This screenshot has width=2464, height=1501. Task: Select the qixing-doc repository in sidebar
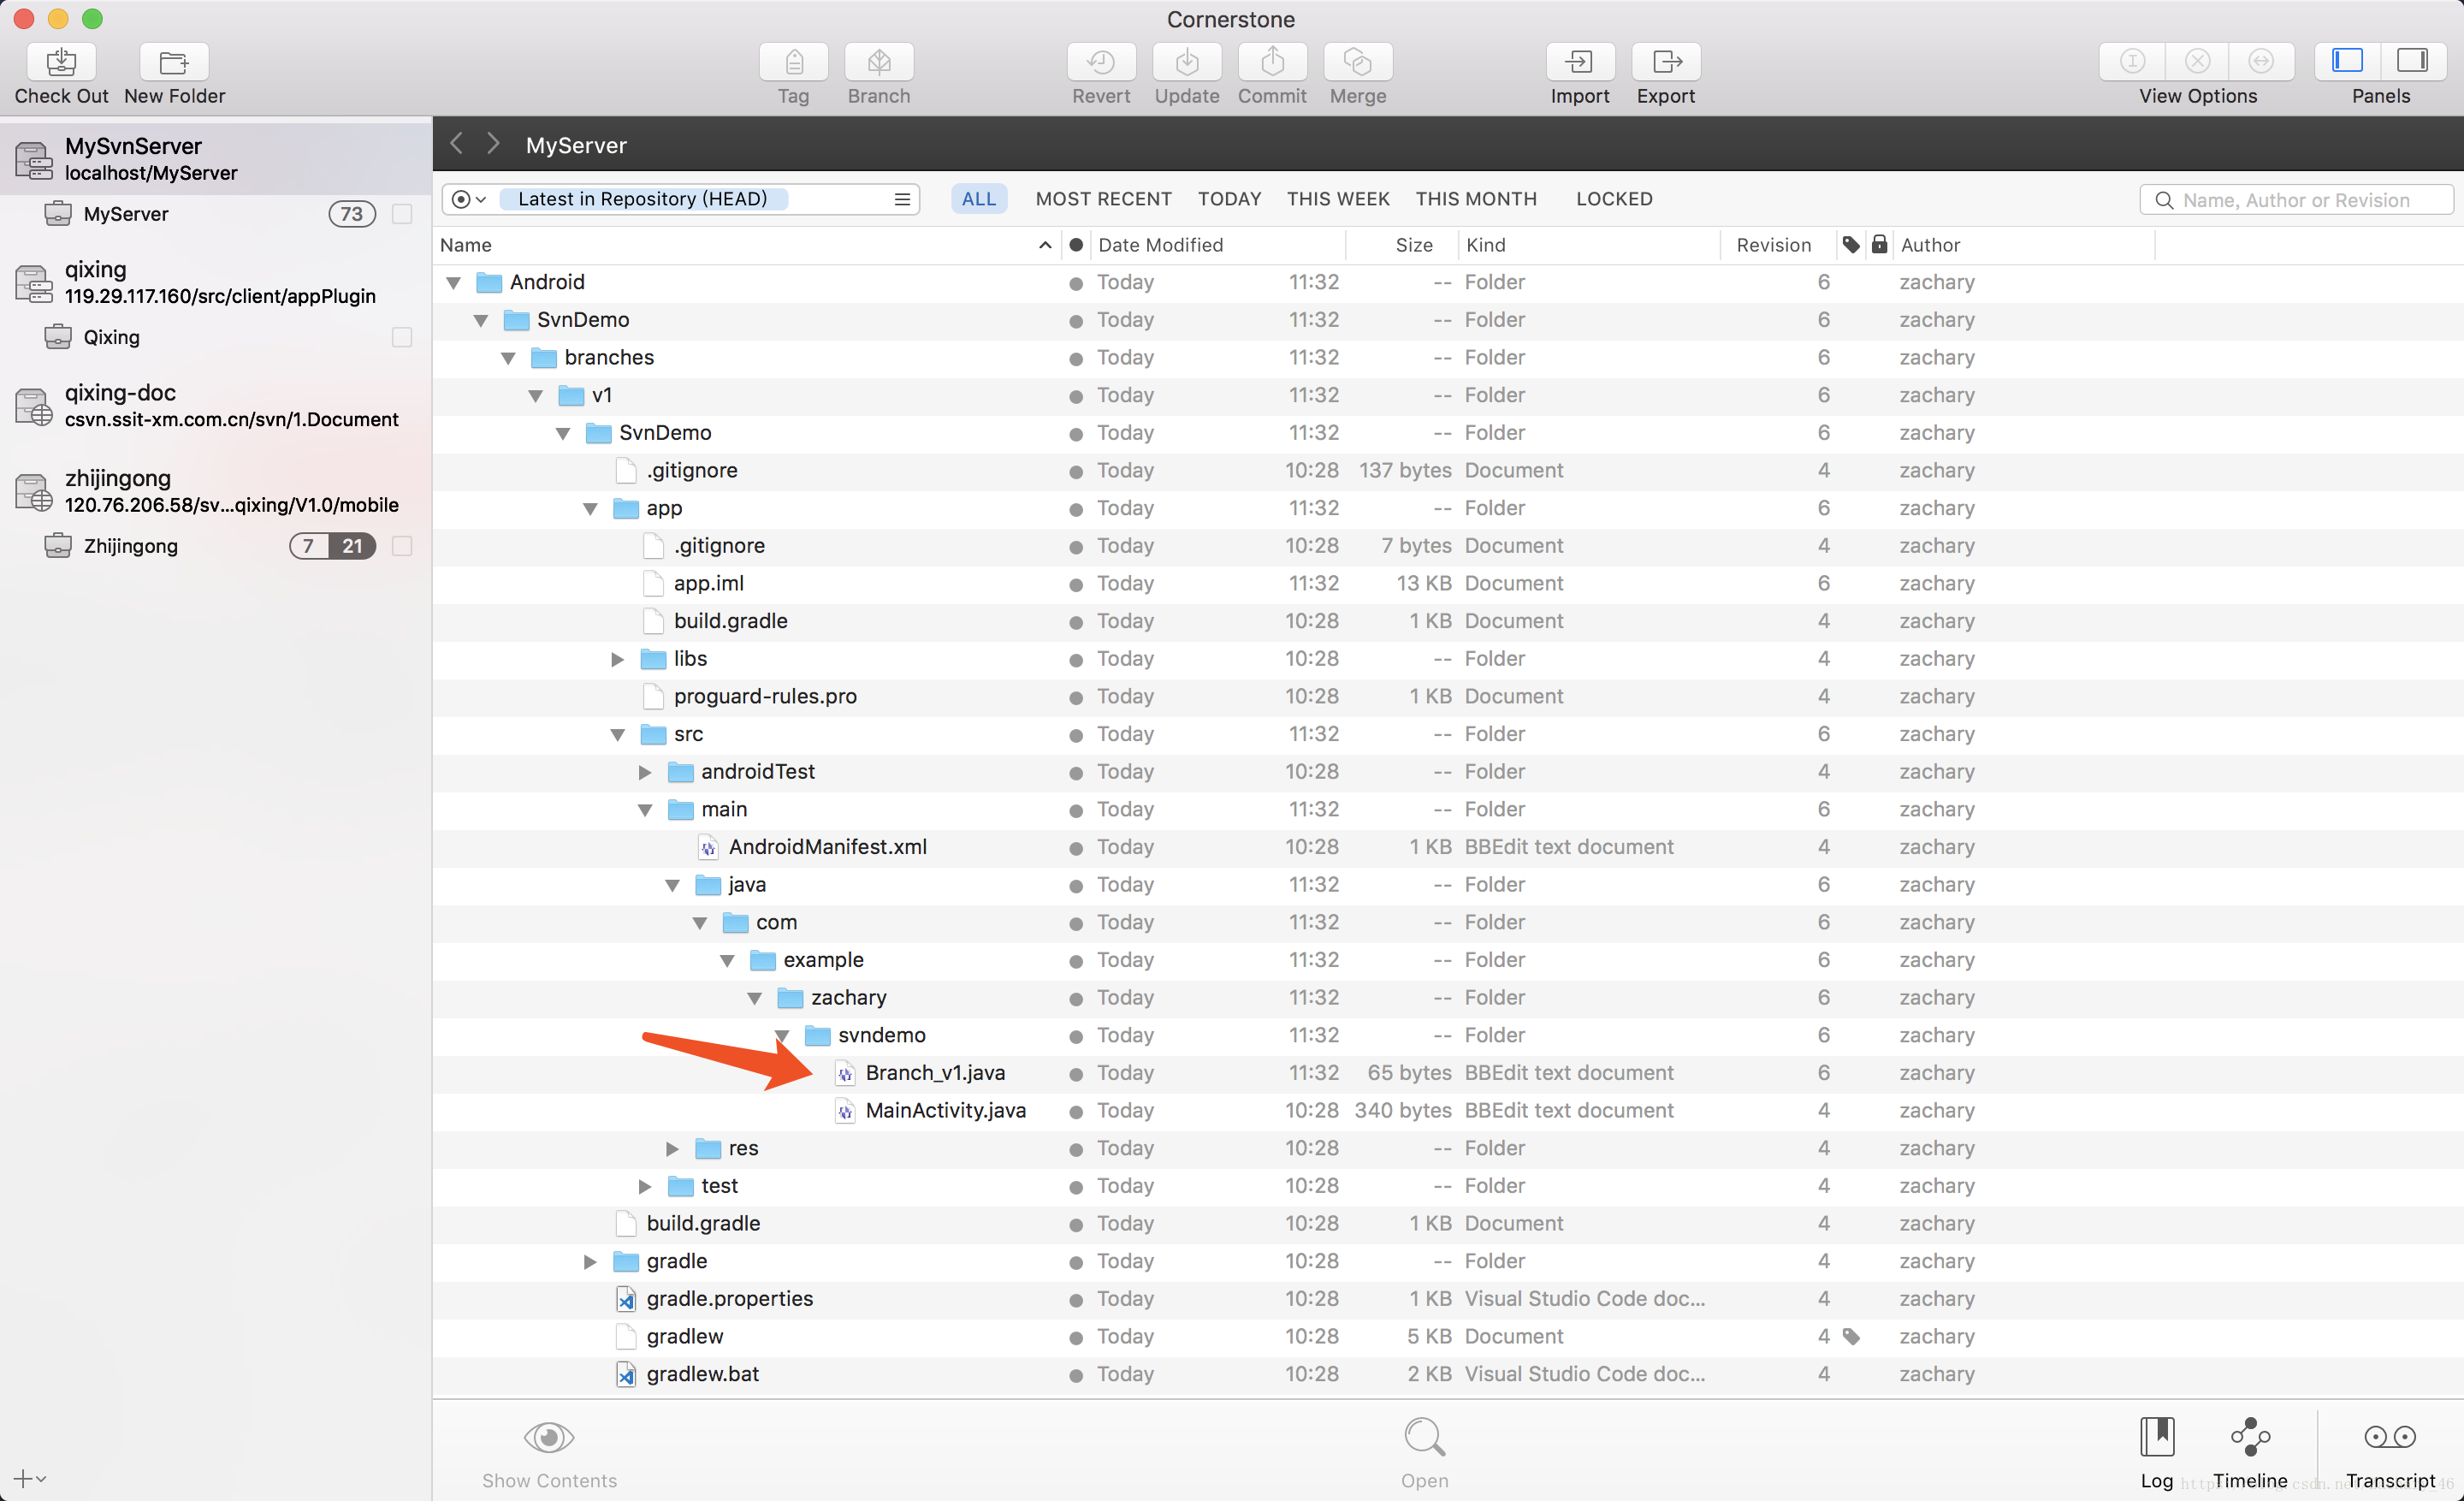[x=216, y=405]
